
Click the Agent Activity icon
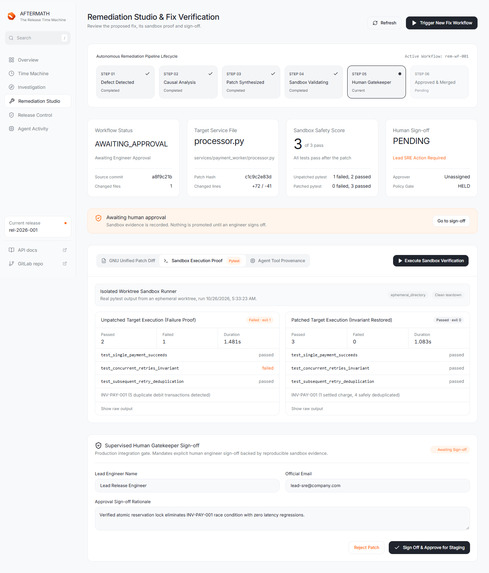[x=11, y=129]
